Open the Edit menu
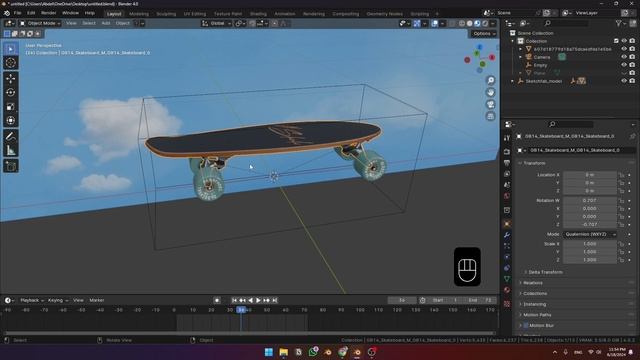The image size is (640, 360). click(x=31, y=13)
